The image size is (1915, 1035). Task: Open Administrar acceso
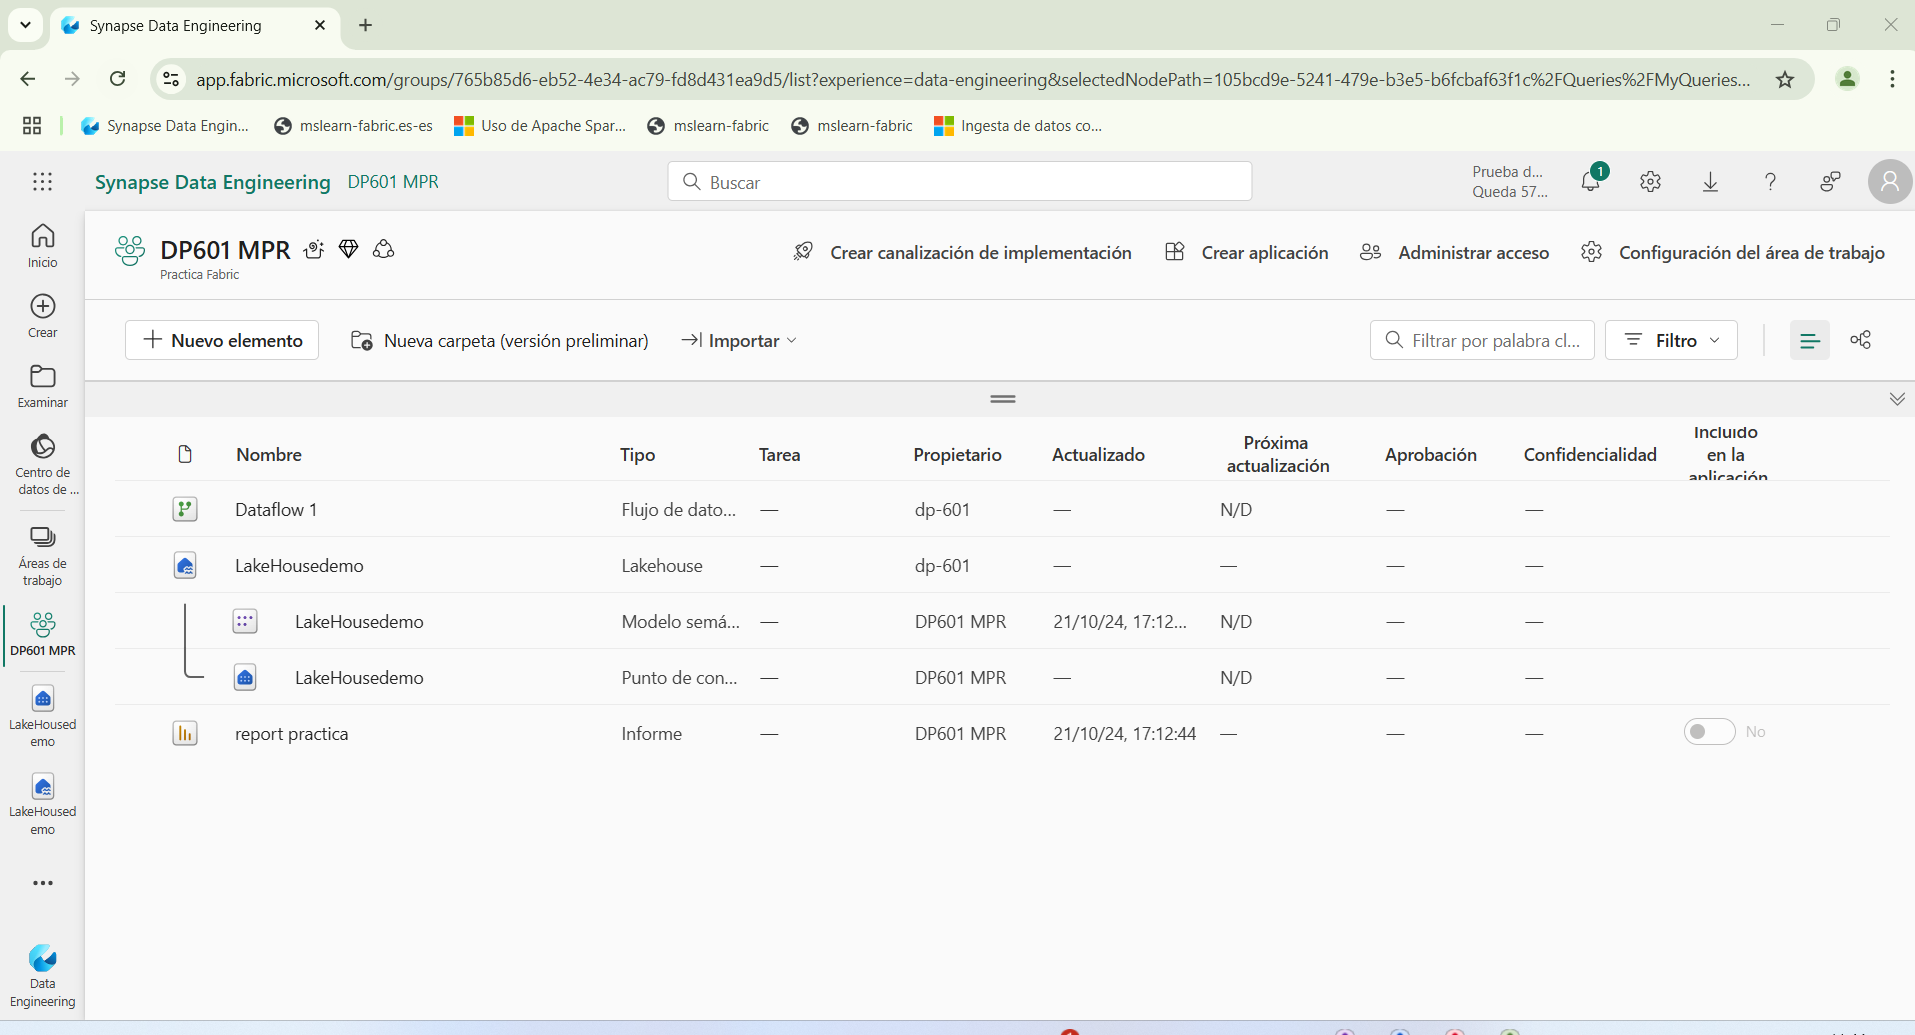point(1454,252)
